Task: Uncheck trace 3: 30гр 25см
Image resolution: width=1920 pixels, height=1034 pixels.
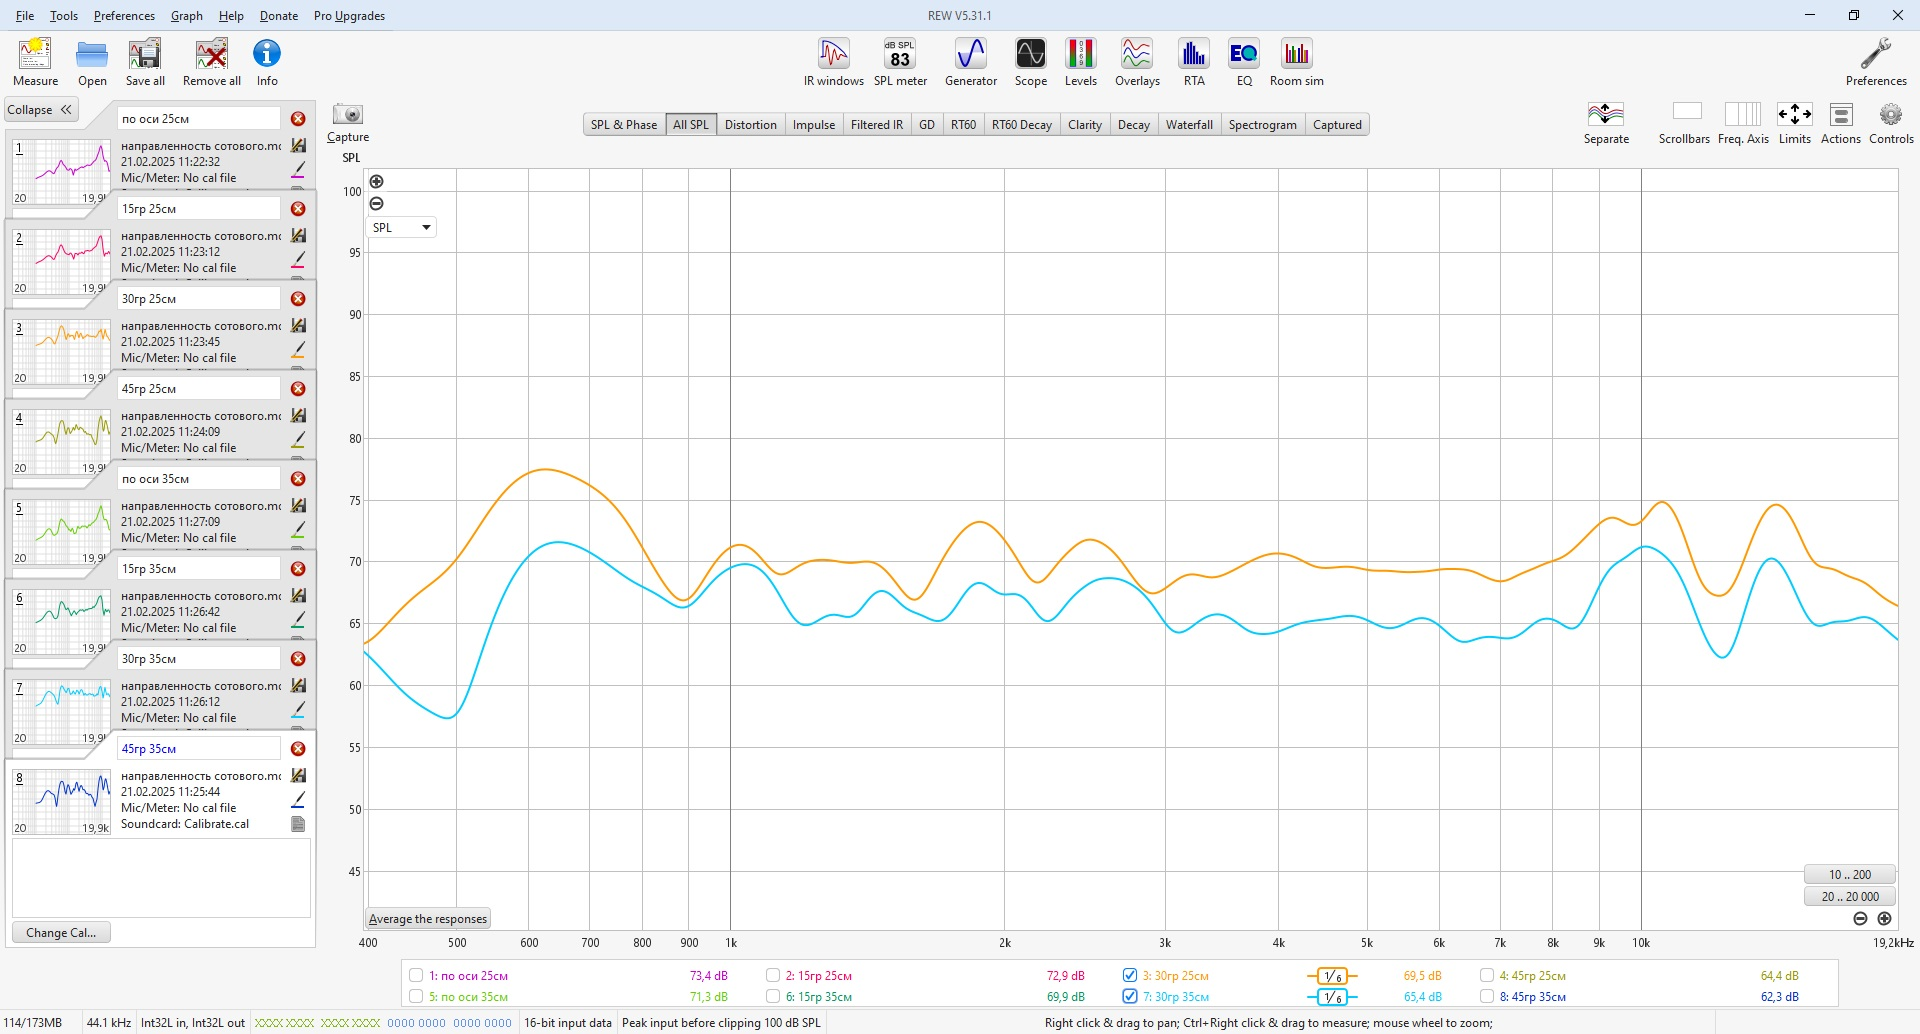Action: 1130,976
